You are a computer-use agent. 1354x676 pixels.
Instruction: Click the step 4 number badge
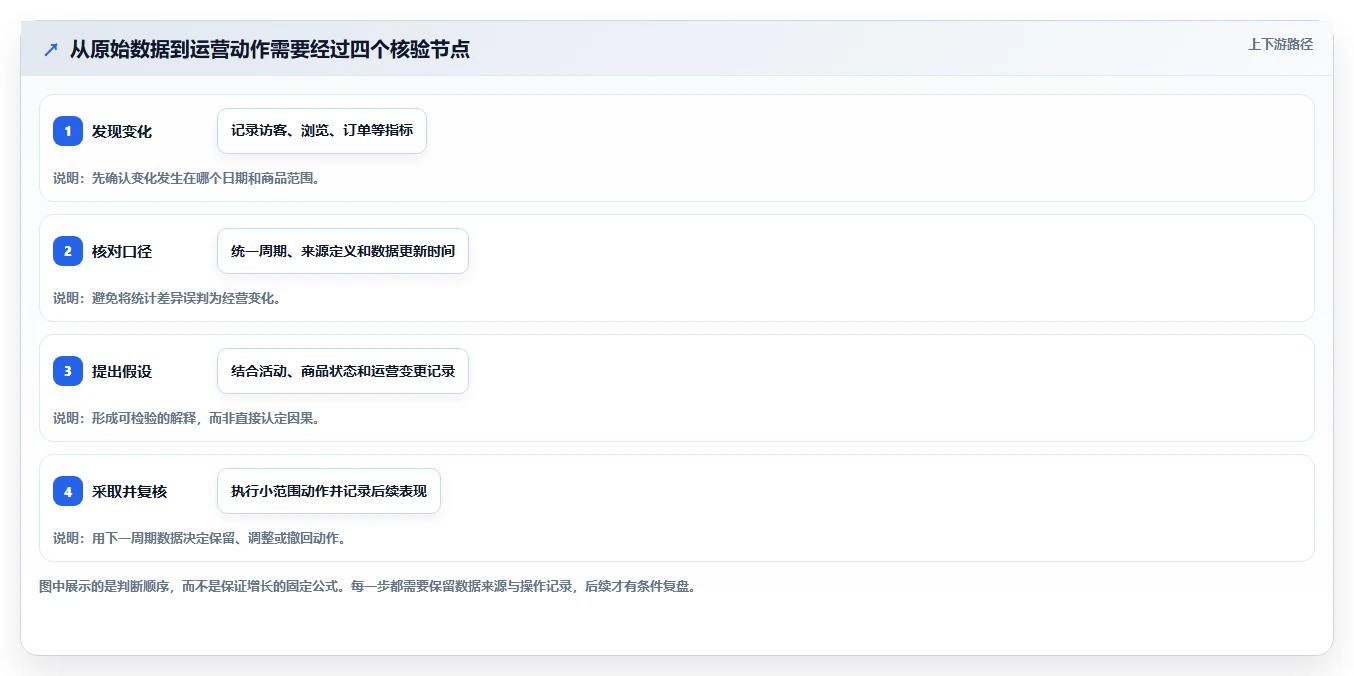tap(68, 491)
